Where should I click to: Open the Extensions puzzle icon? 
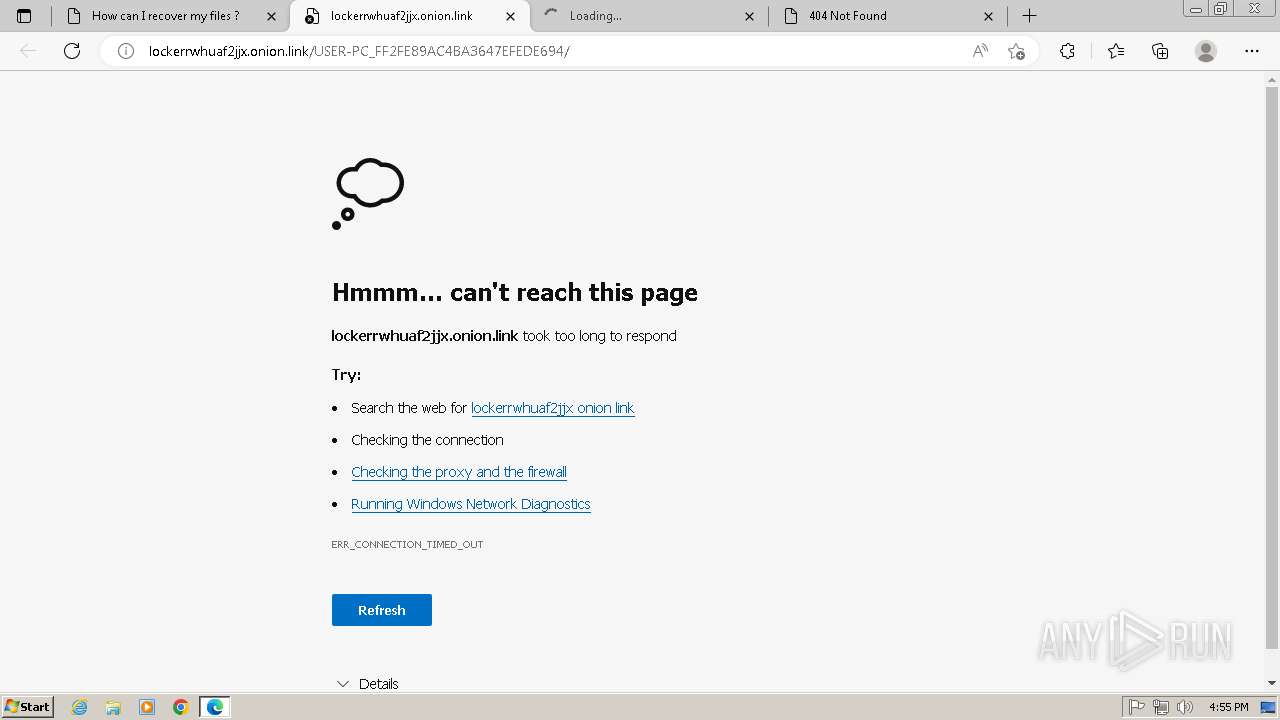click(x=1067, y=51)
